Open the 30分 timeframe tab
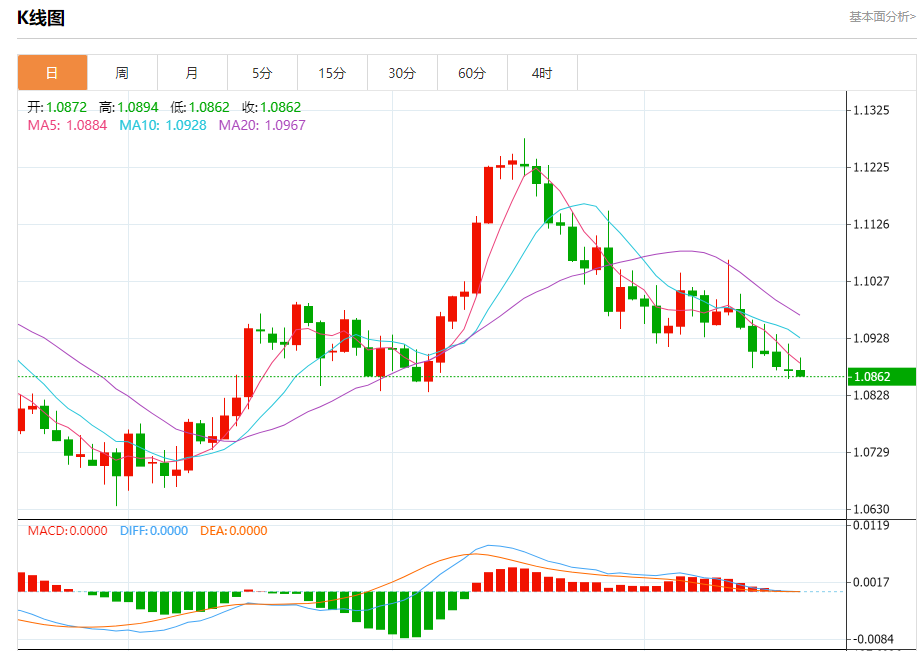Image resolution: width=923 pixels, height=651 pixels. click(403, 73)
